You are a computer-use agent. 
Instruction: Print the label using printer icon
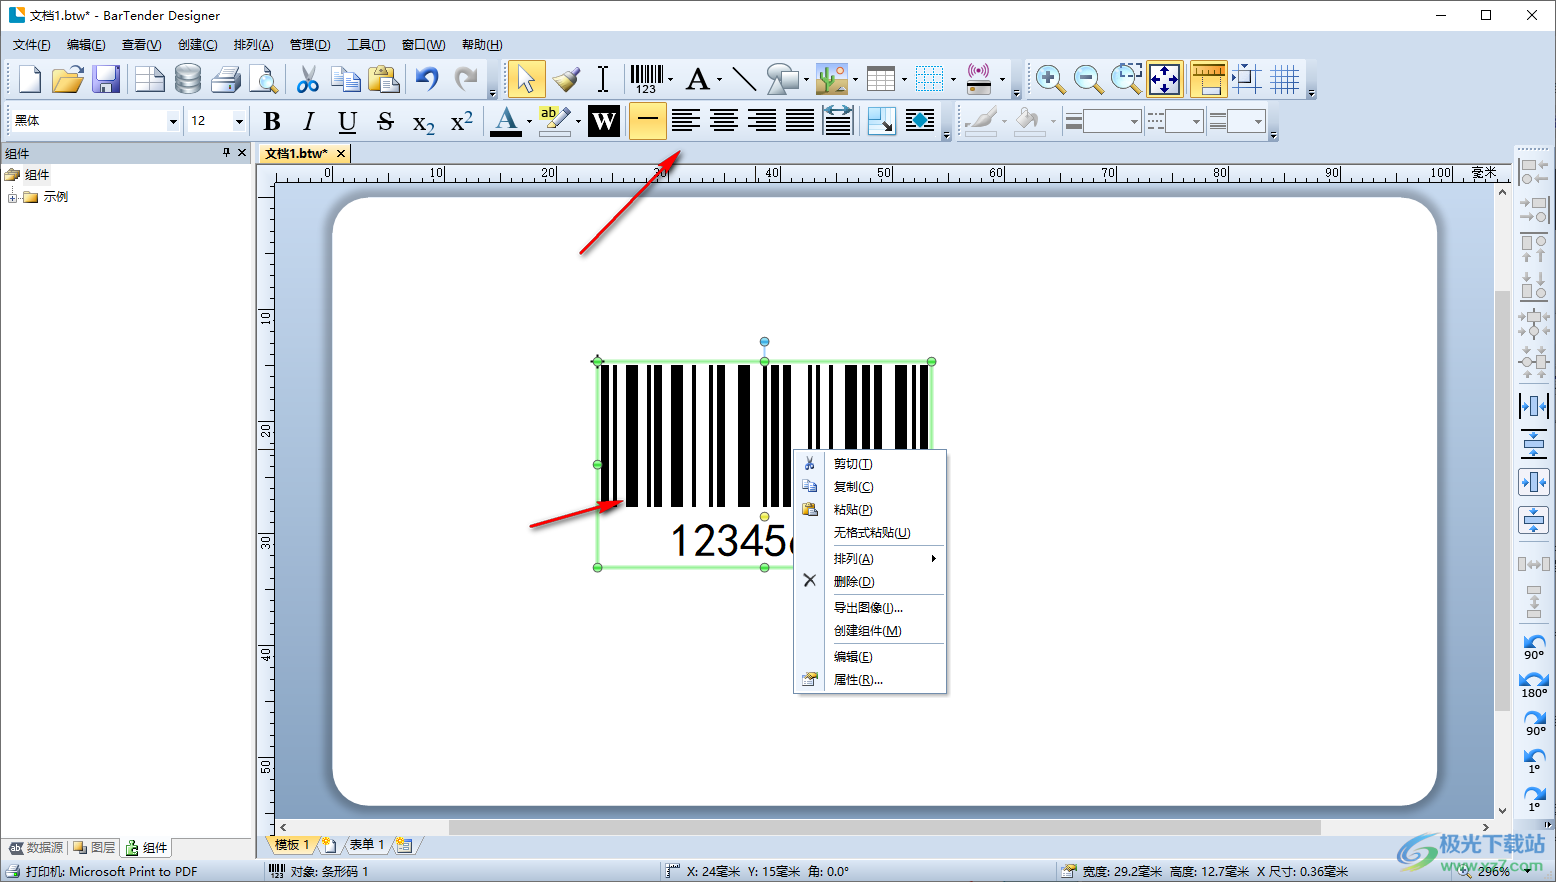tap(226, 79)
